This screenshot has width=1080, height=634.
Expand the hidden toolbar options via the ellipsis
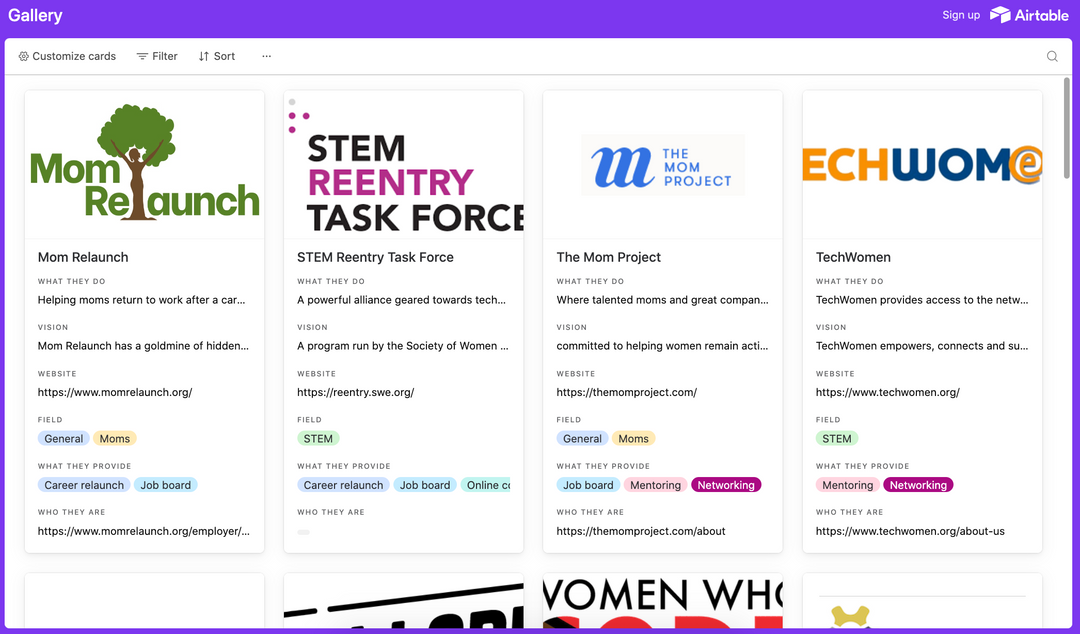click(266, 56)
